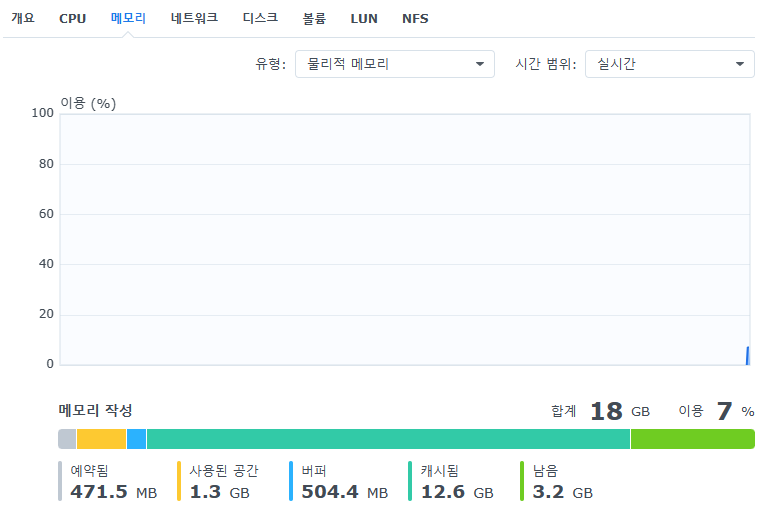Go to the 네트워크 tab
Image resolution: width=758 pixels, height=510 pixels.
pos(194,18)
